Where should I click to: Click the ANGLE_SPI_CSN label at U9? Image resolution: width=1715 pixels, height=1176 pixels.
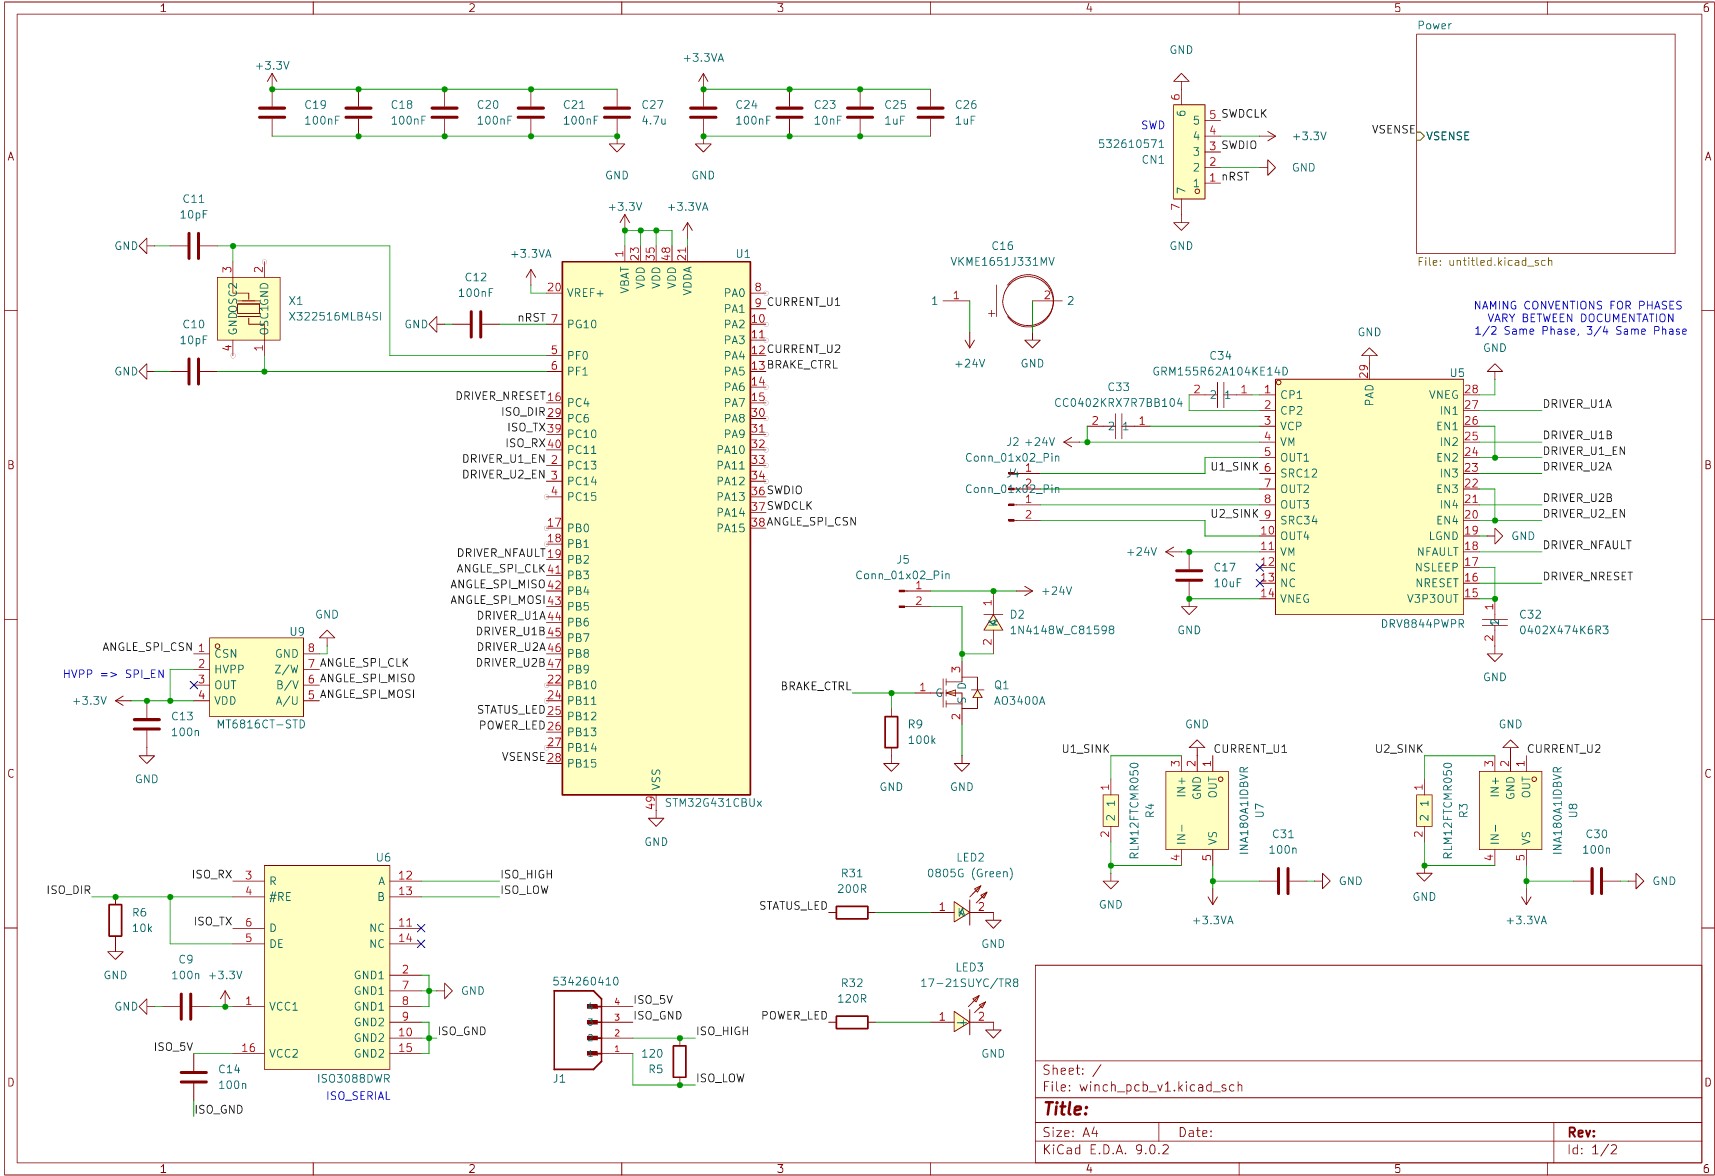(147, 647)
